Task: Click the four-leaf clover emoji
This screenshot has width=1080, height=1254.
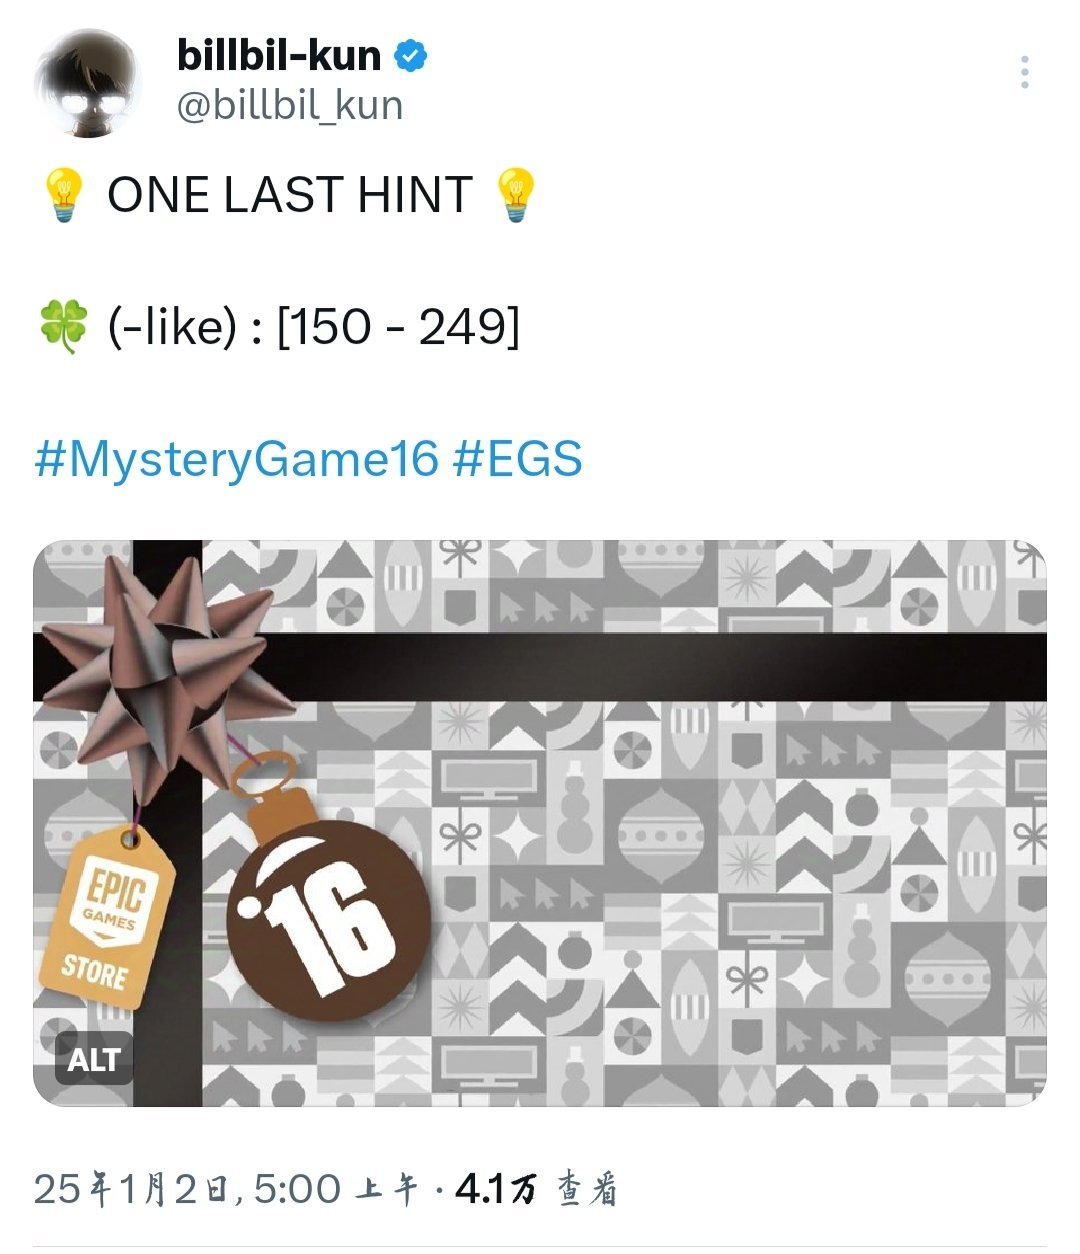Action: click(63, 328)
